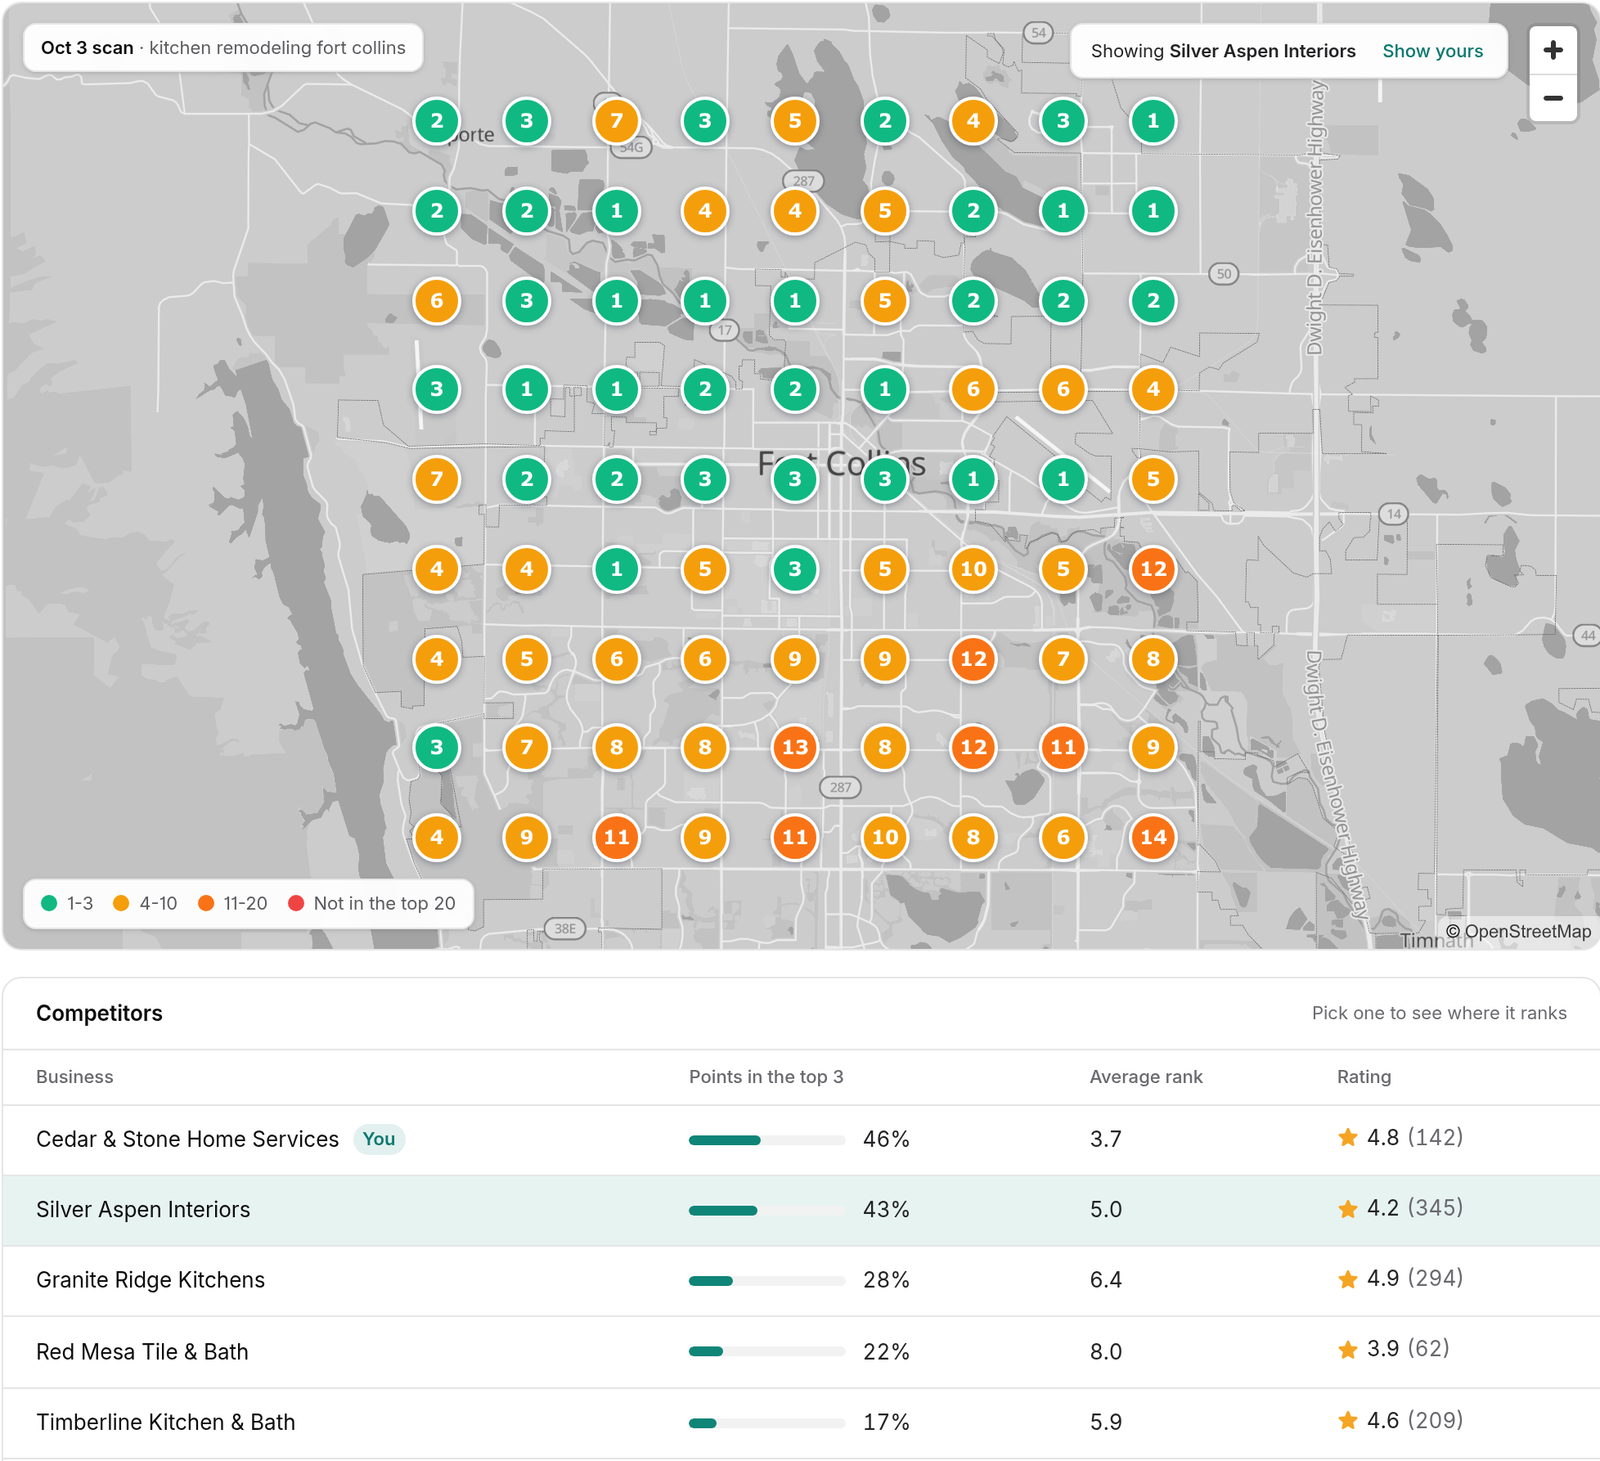Zoom out the map with minus button
The width and height of the screenshot is (1600, 1461).
pos(1553,98)
